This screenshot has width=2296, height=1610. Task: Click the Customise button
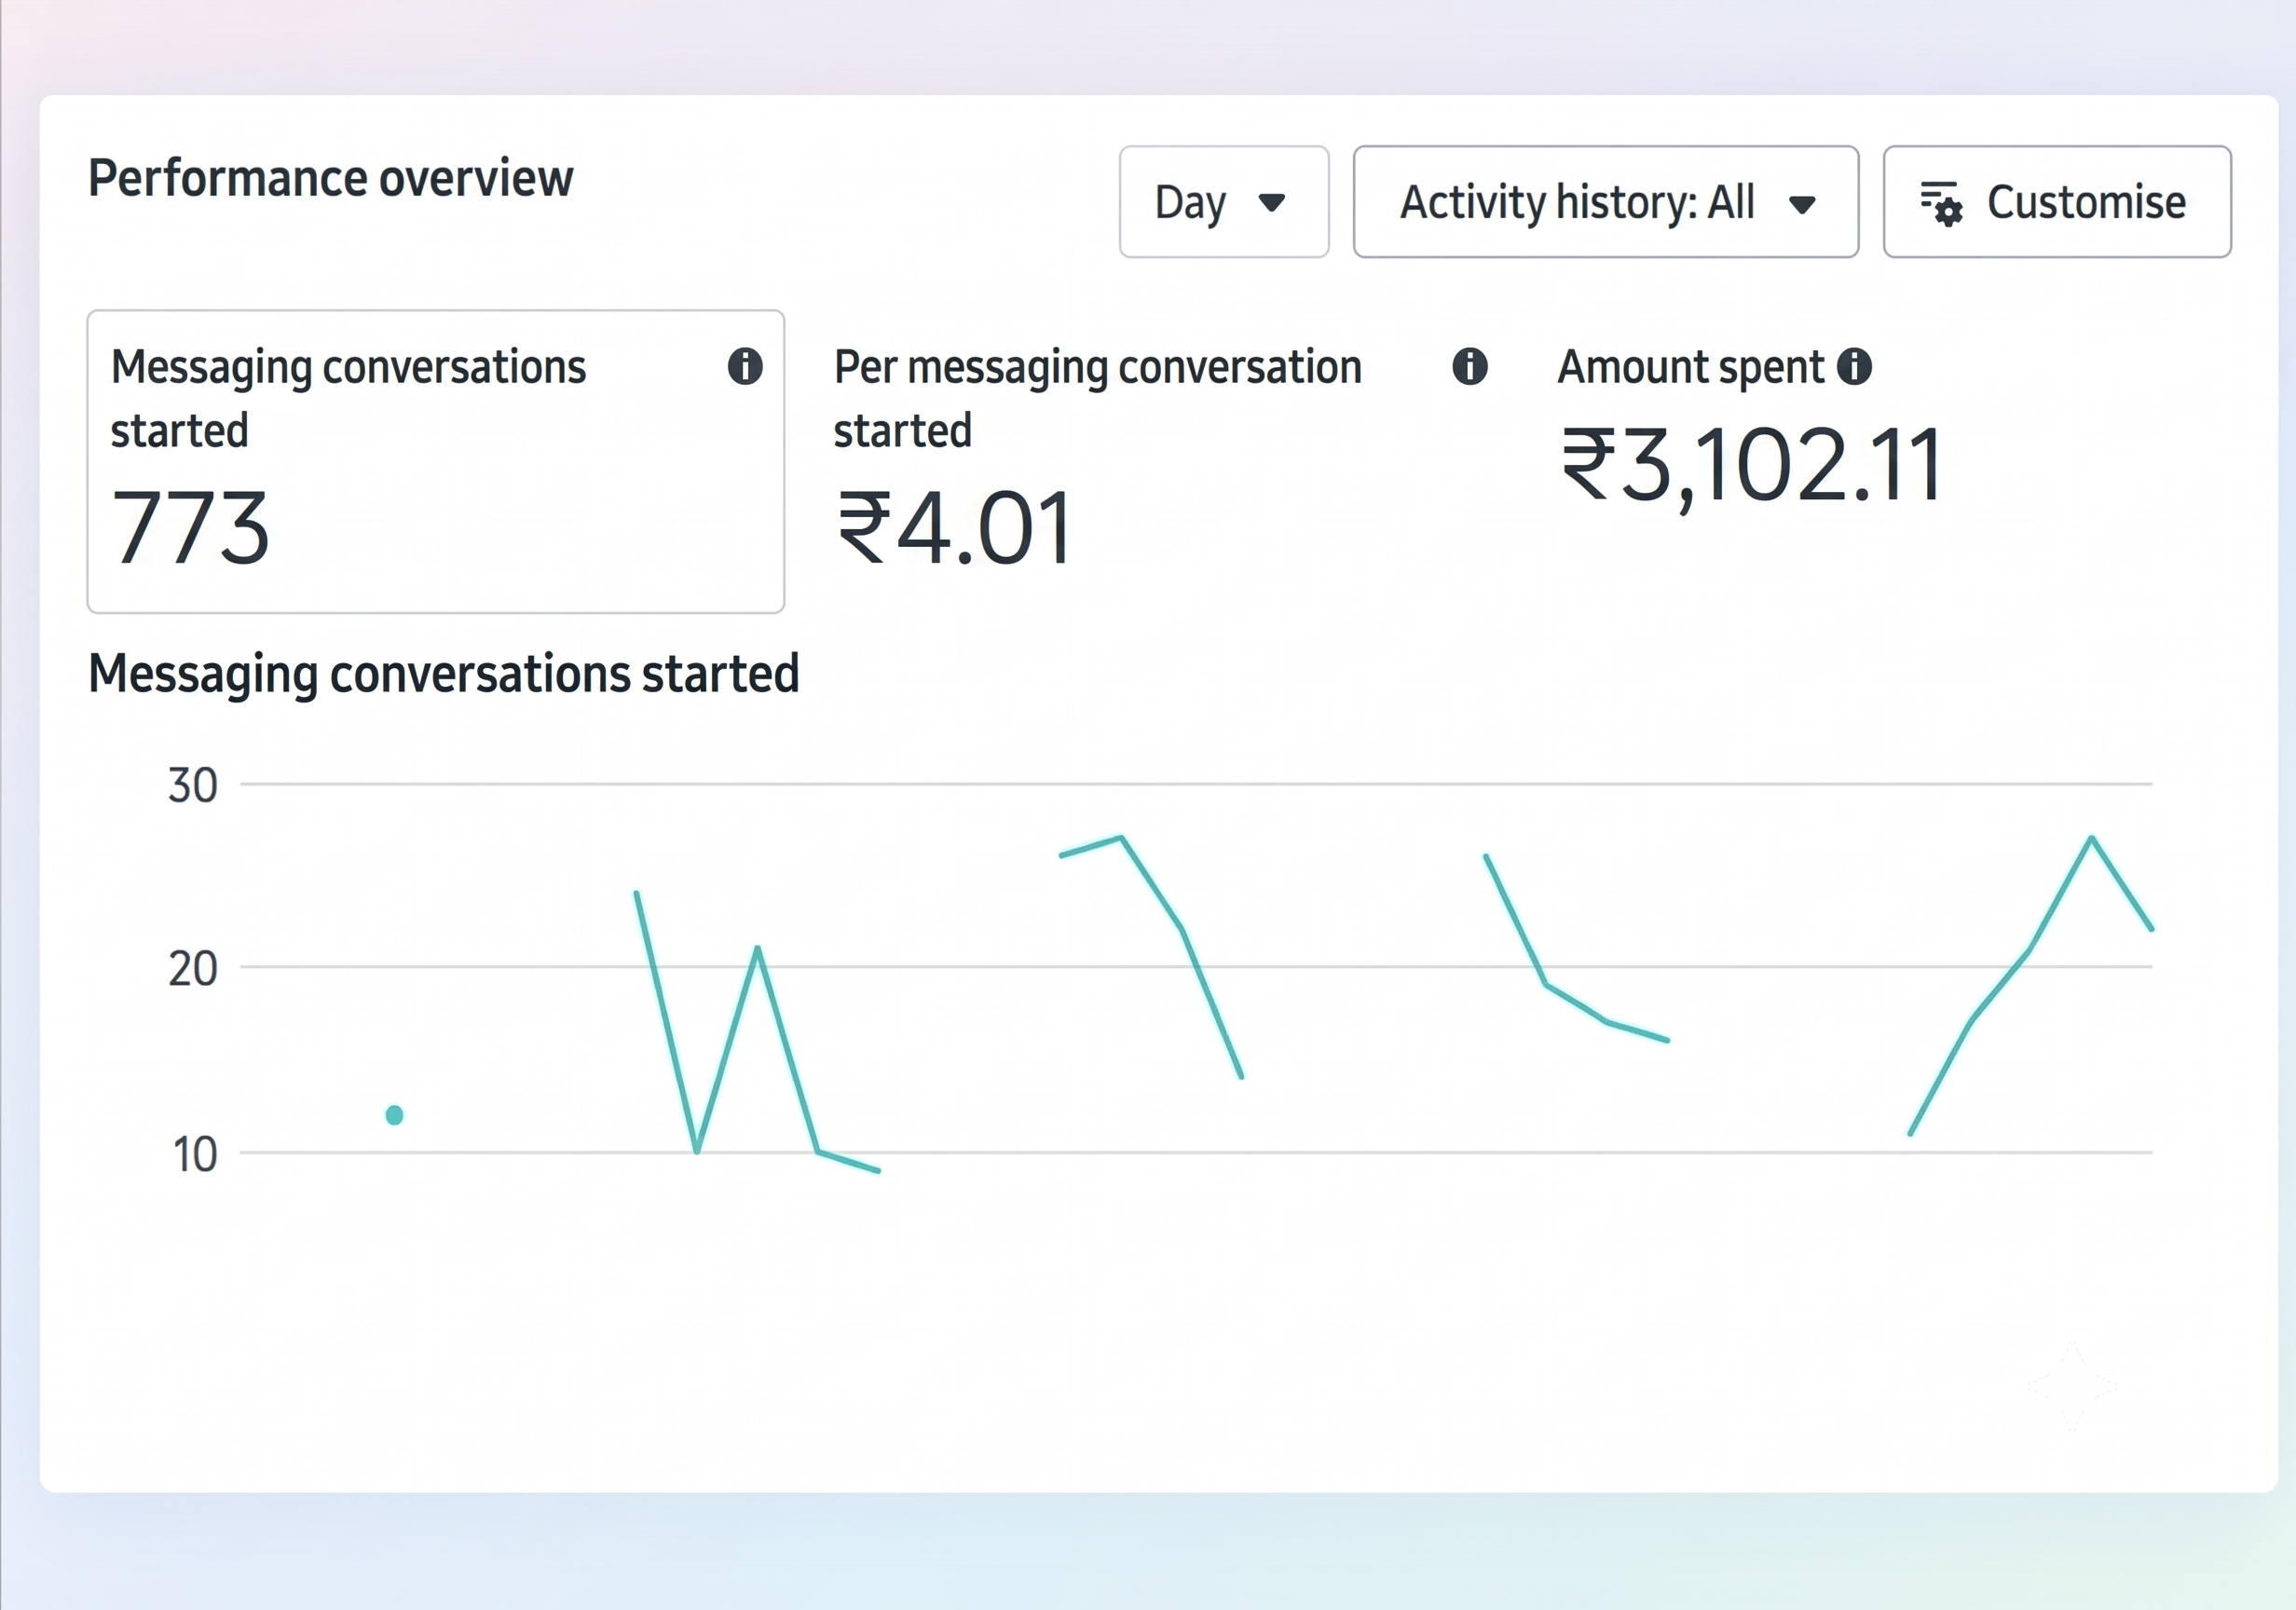2057,202
